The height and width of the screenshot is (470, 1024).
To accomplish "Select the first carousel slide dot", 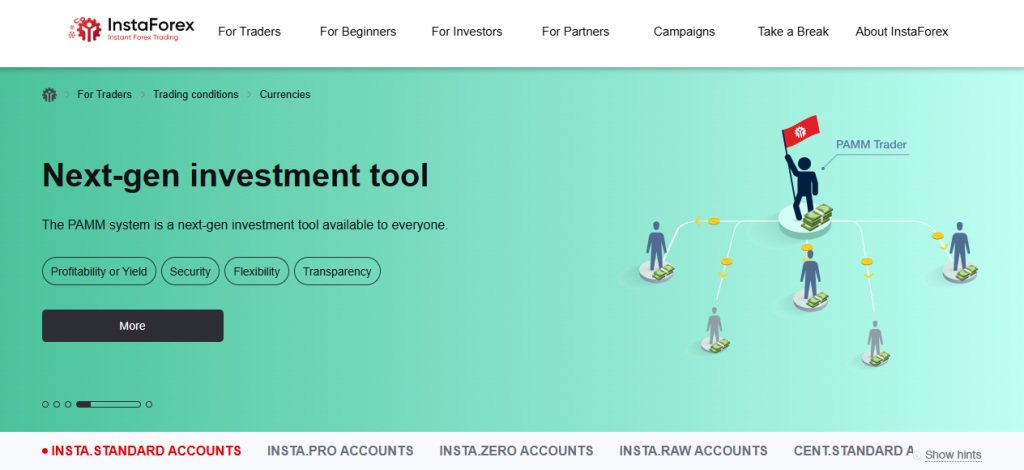I will pos(45,404).
